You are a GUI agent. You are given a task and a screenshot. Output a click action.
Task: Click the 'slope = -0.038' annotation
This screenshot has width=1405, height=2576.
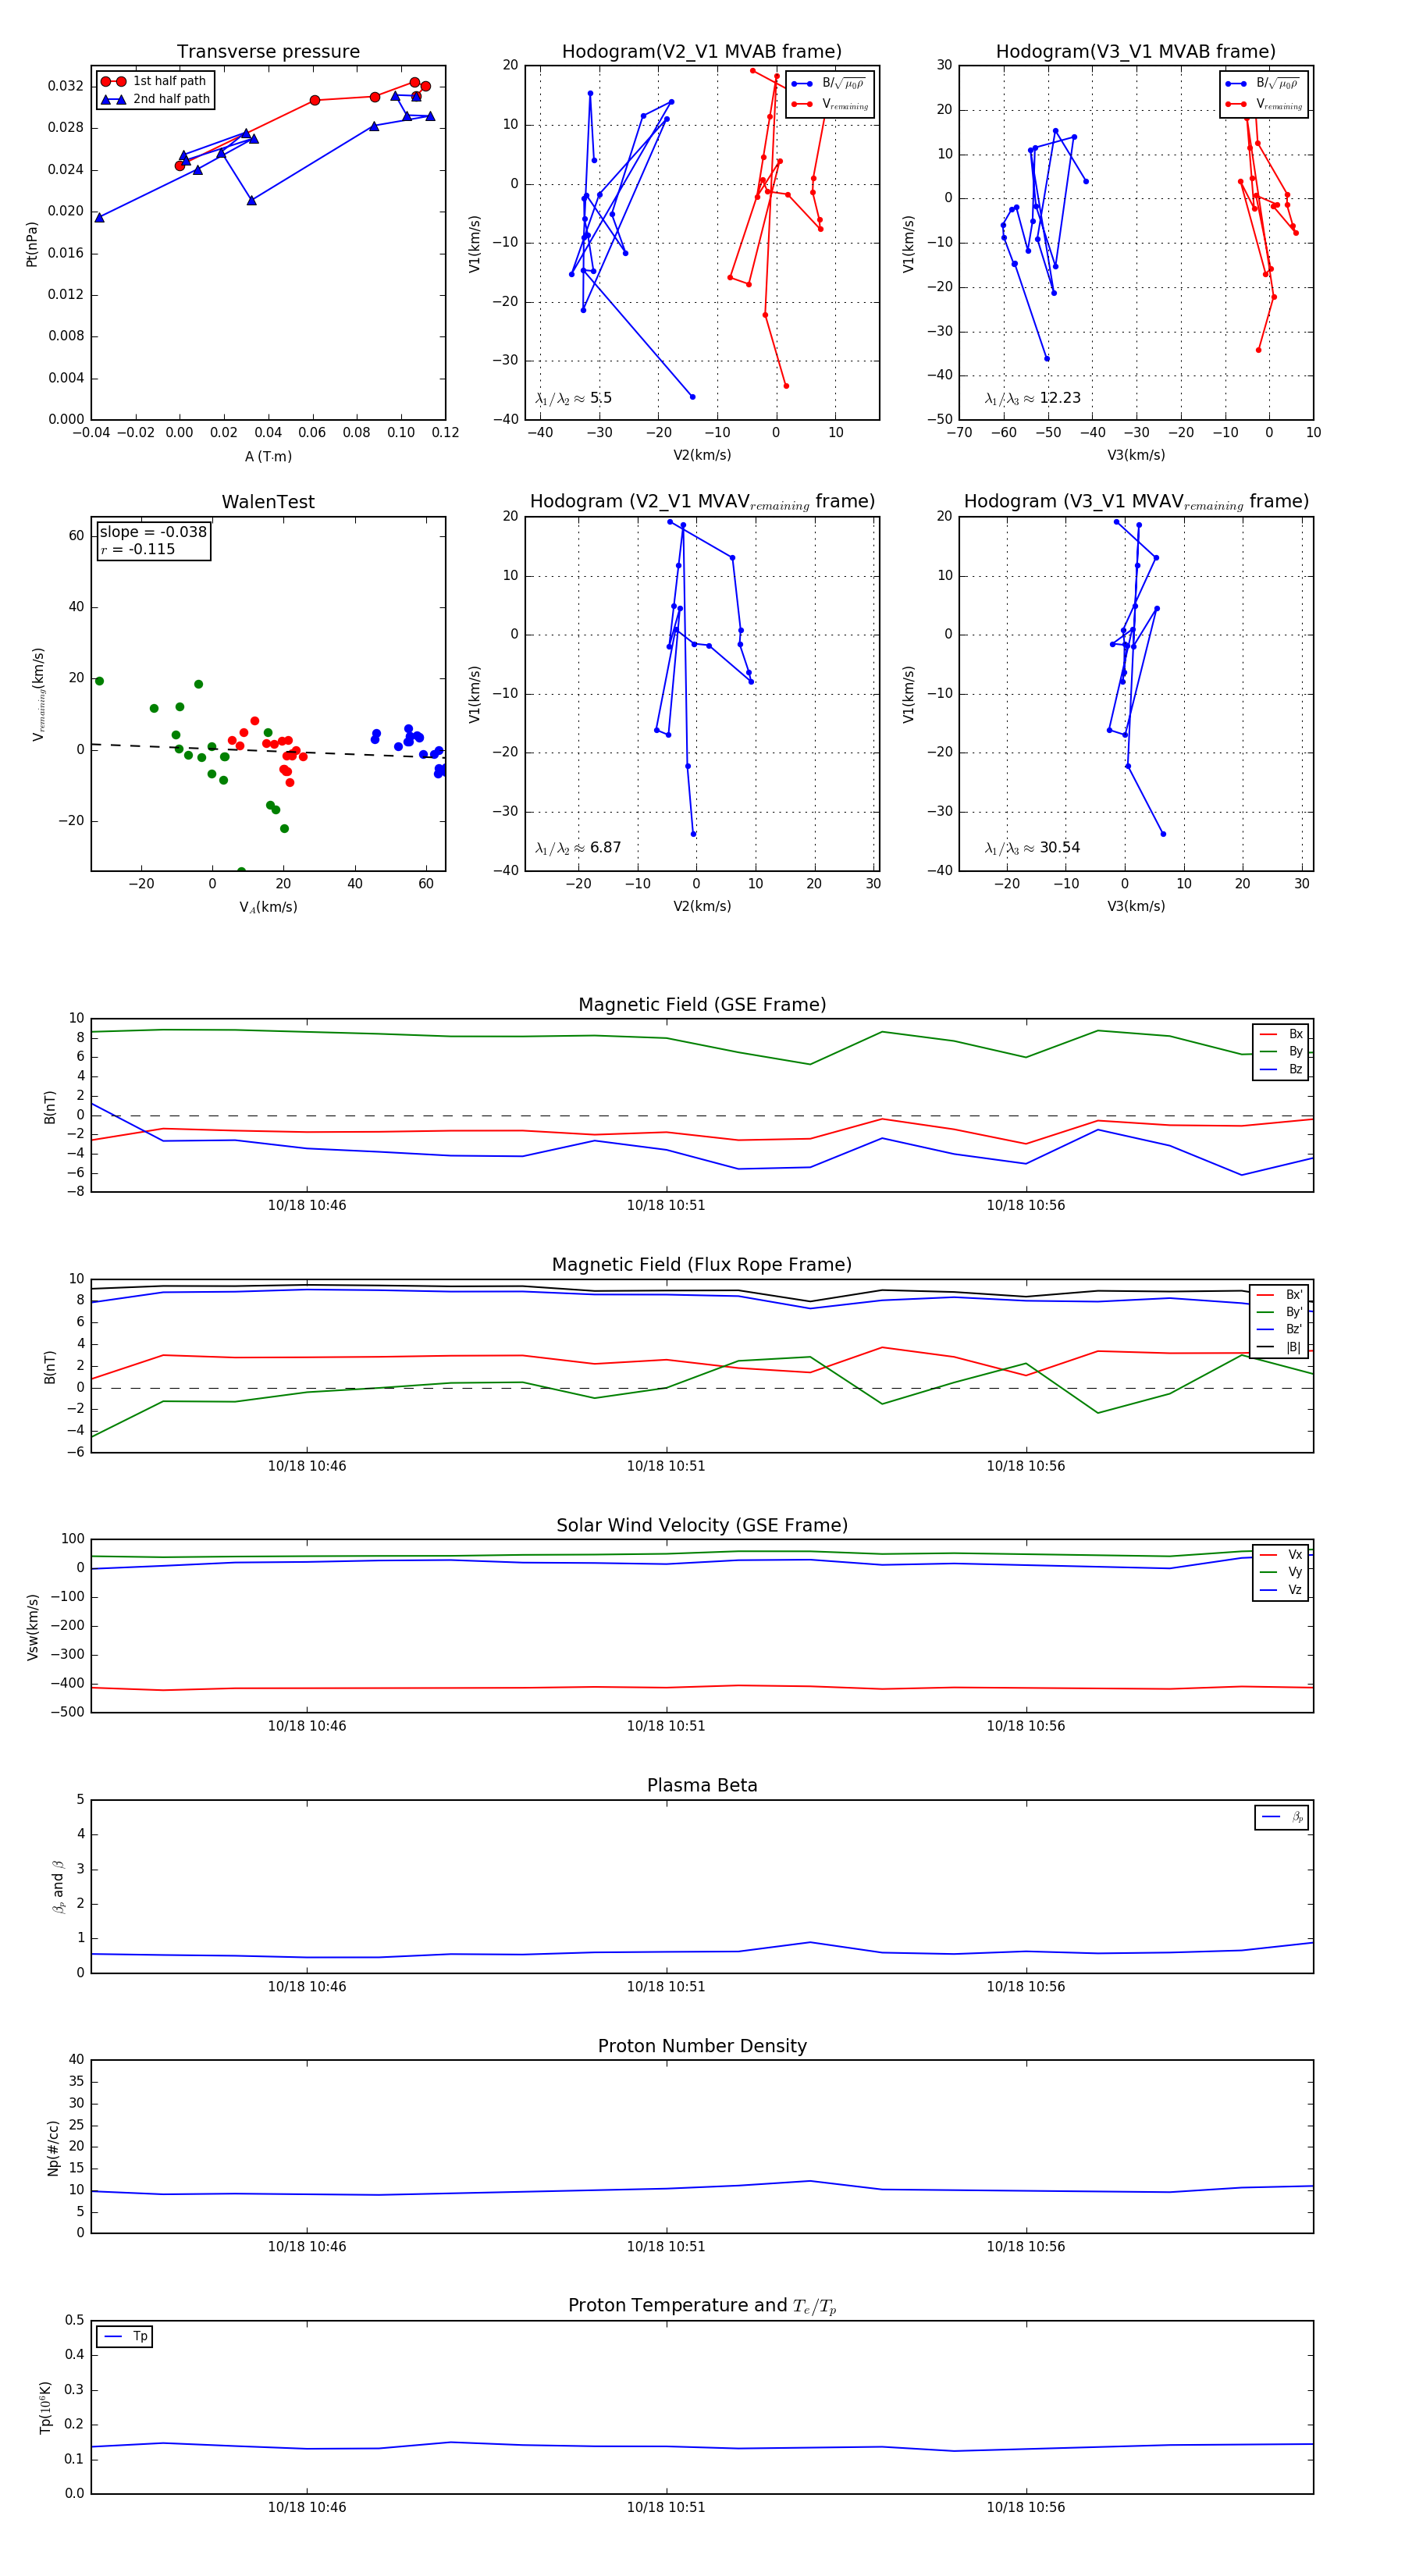click(x=153, y=532)
